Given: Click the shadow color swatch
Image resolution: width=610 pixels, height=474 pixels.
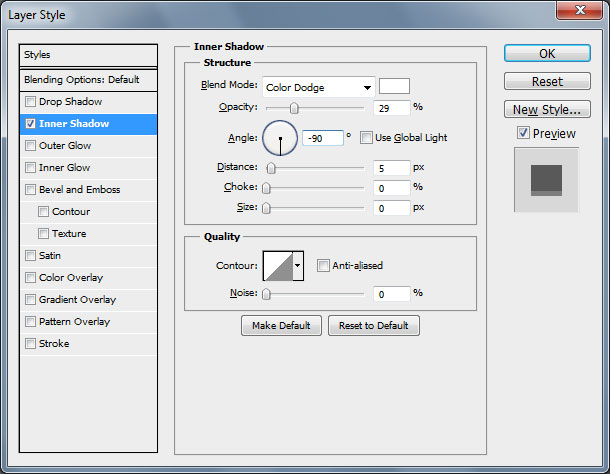Looking at the screenshot, I should [394, 86].
